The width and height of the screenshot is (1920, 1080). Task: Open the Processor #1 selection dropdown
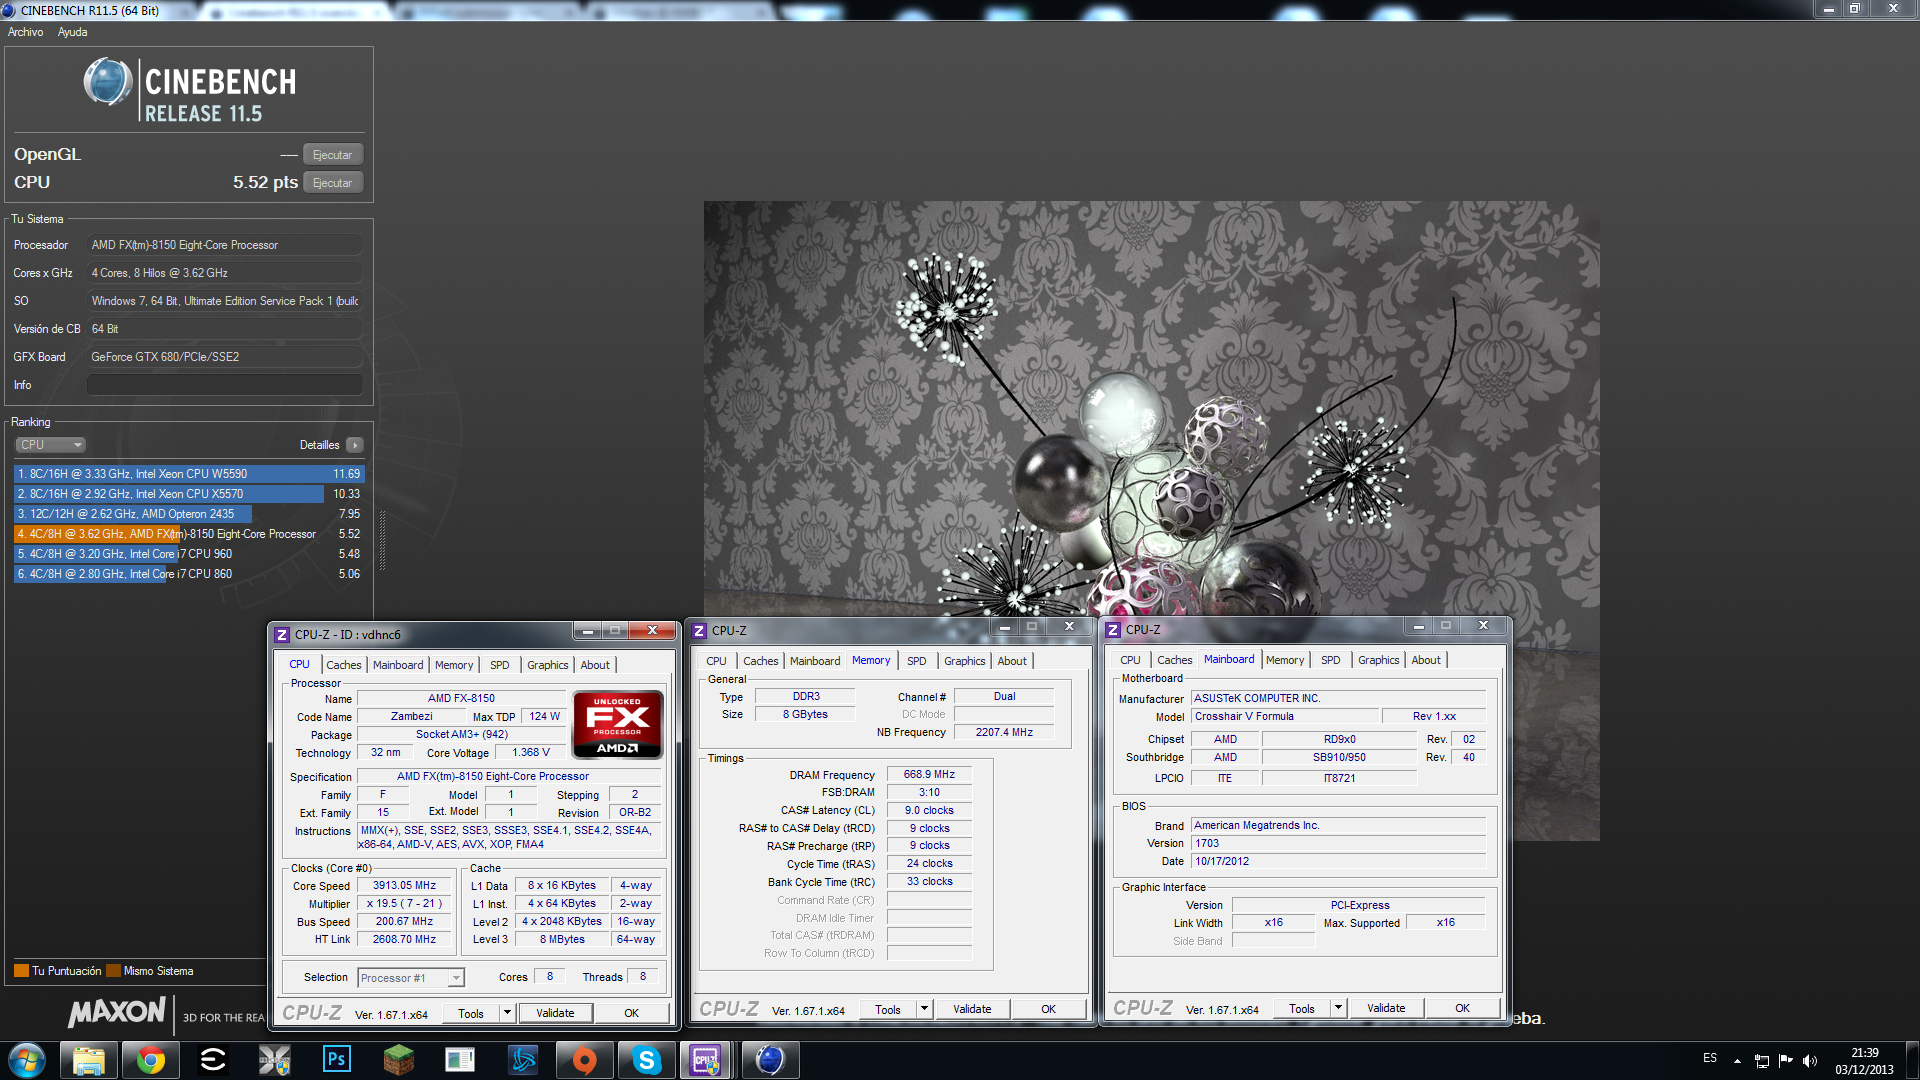pos(411,978)
